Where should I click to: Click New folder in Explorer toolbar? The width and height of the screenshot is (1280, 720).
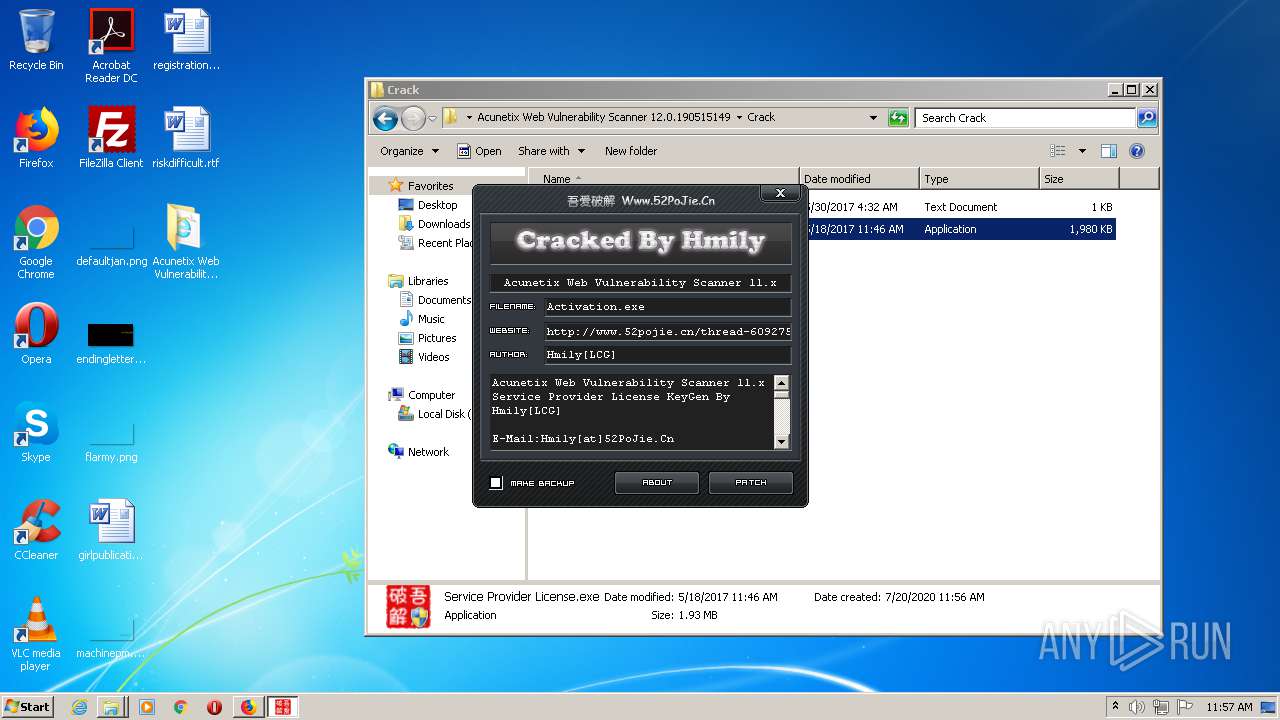pos(631,151)
